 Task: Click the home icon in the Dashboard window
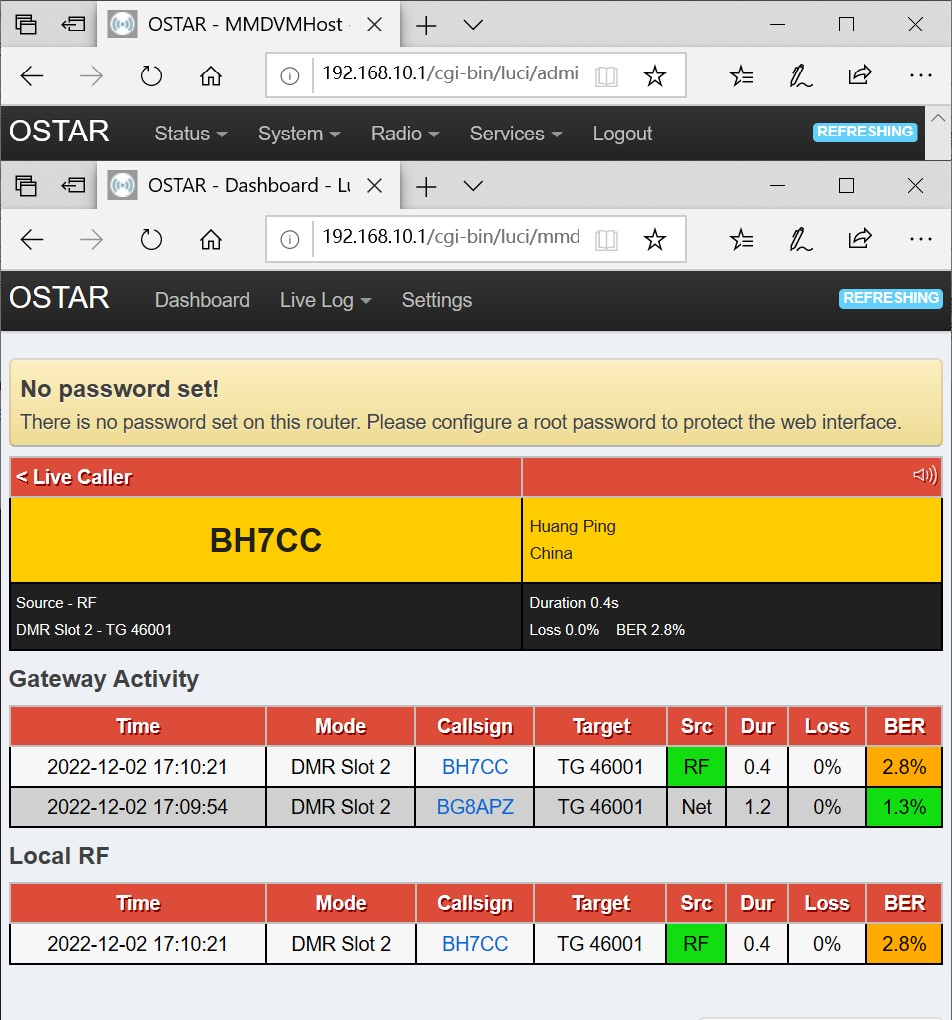click(210, 240)
